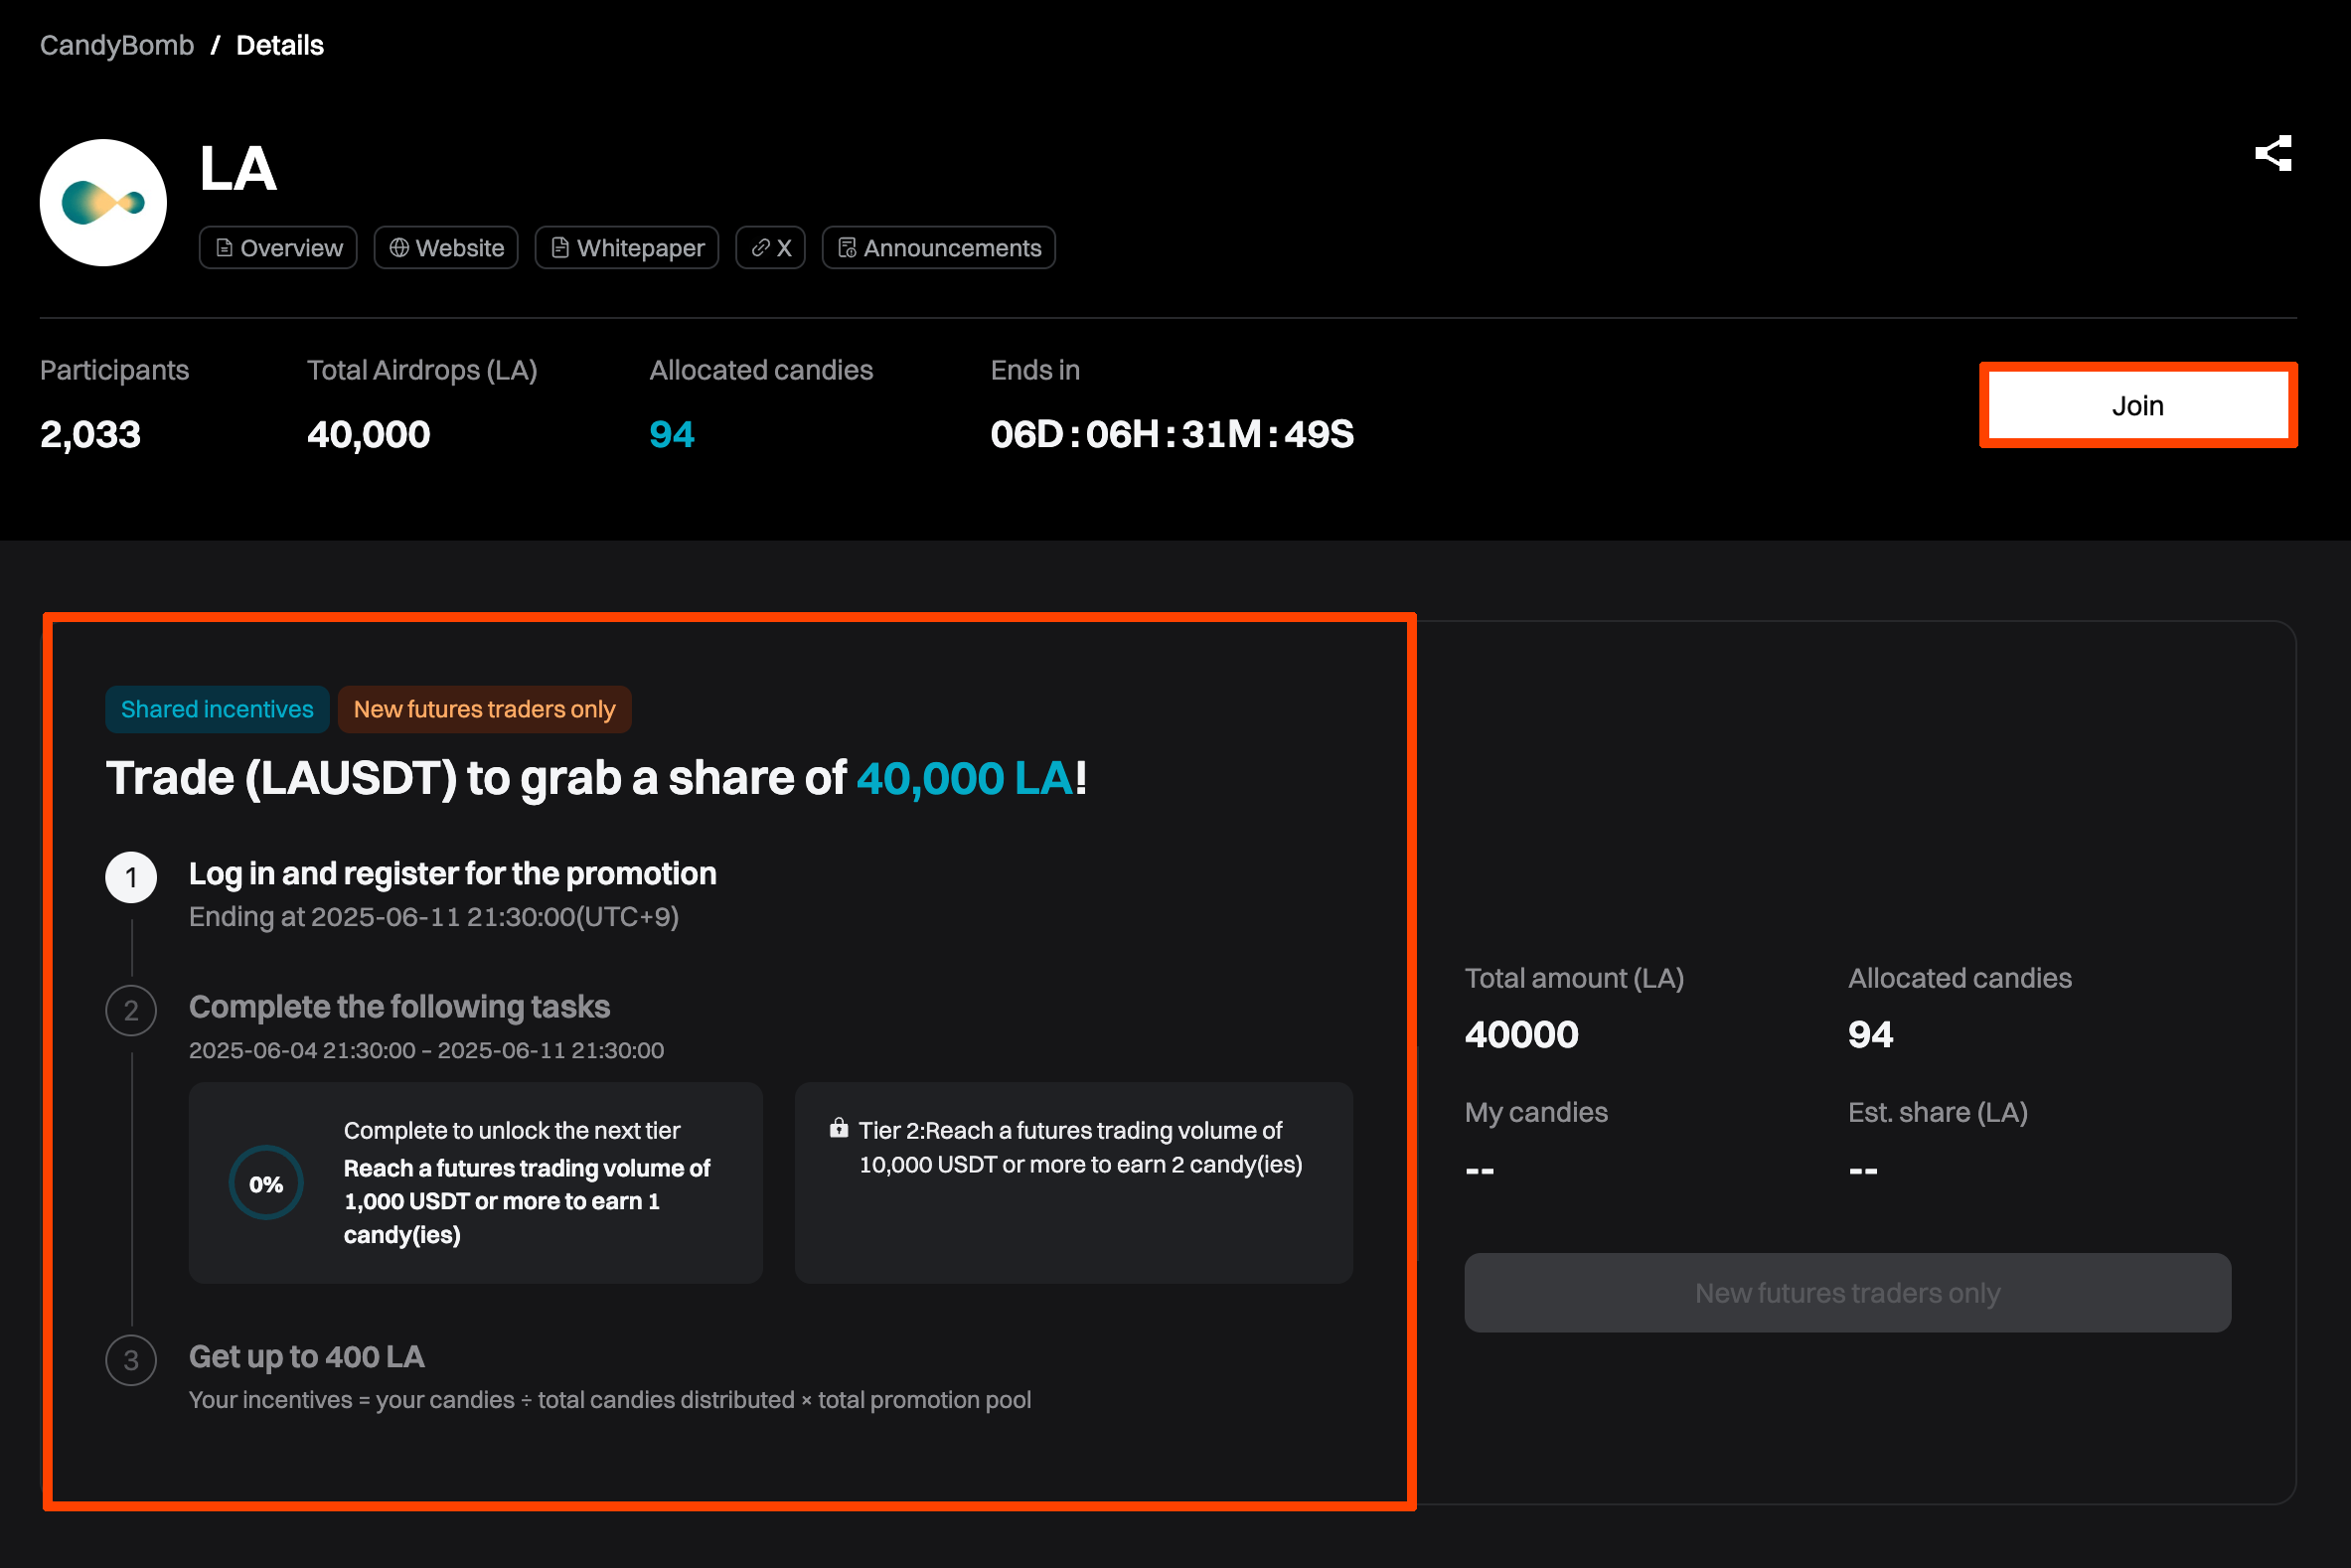Open the Announcements link
Screen dimensions: 2351x1568
coord(938,248)
